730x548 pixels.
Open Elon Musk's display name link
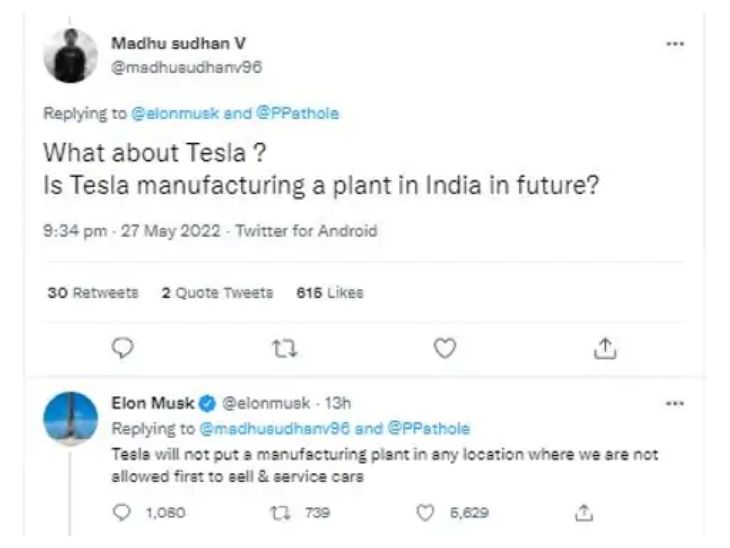[x=153, y=404]
